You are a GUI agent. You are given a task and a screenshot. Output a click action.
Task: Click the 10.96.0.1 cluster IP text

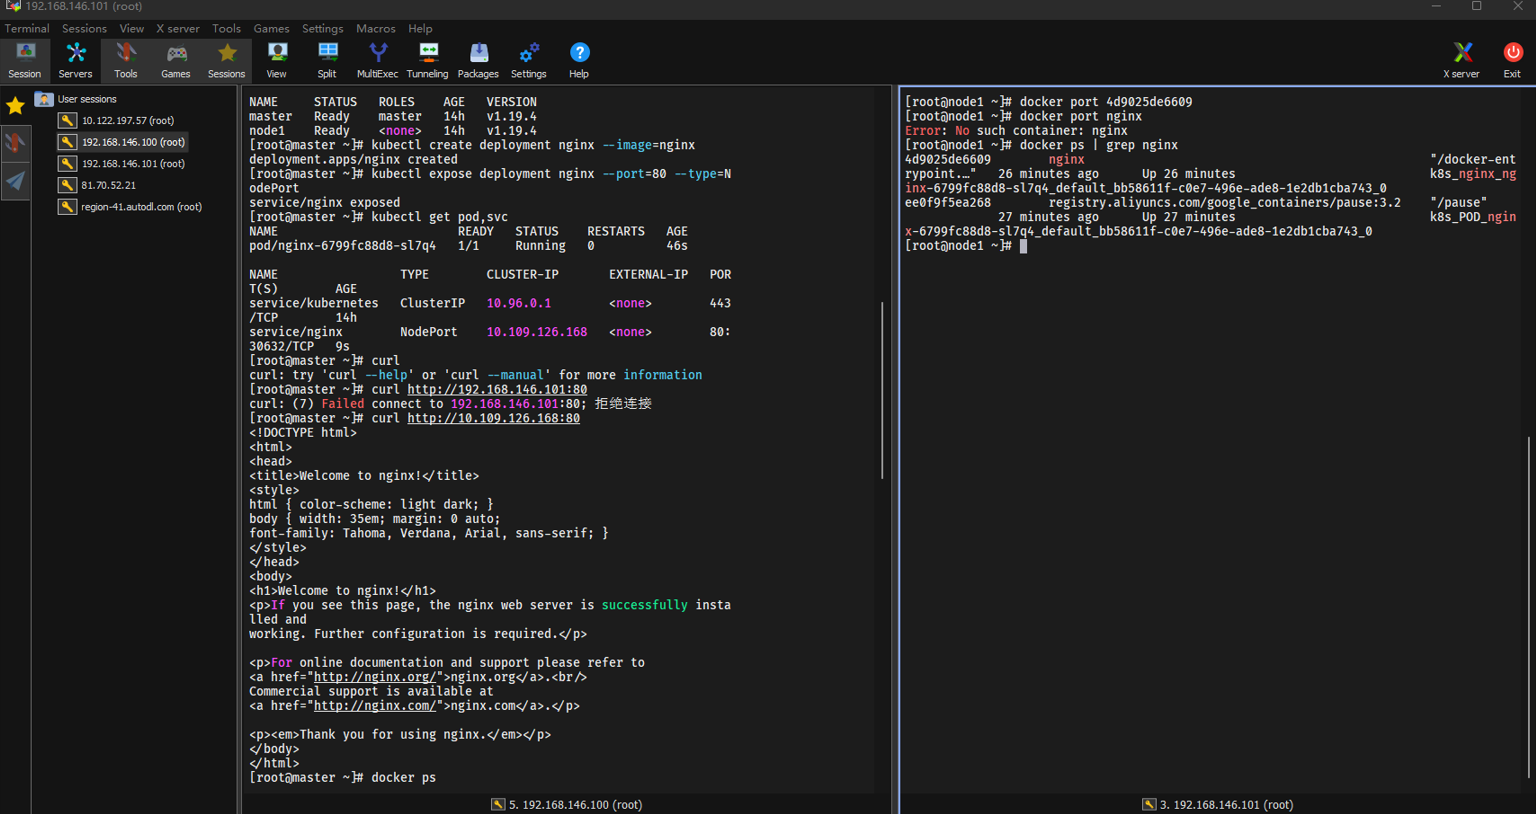pyautogui.click(x=518, y=303)
